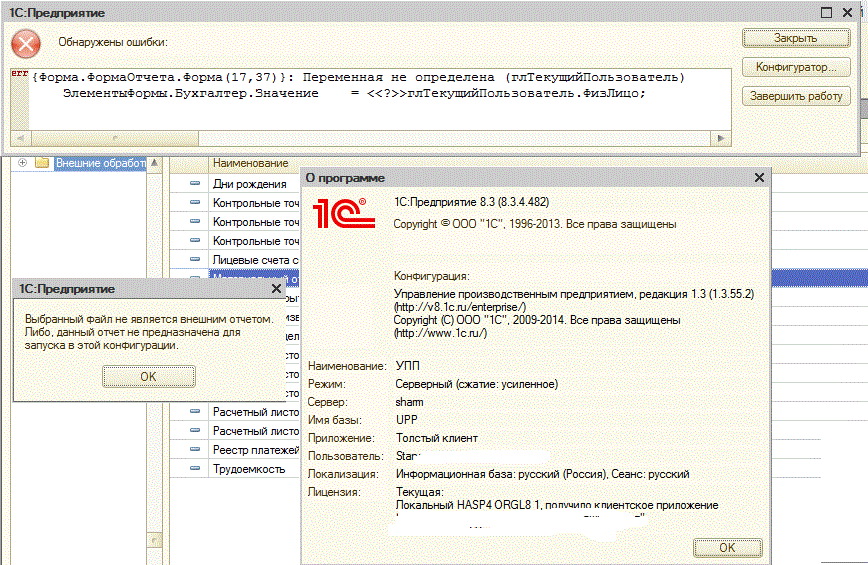Click item icon beside Реестр платежей

(195, 449)
